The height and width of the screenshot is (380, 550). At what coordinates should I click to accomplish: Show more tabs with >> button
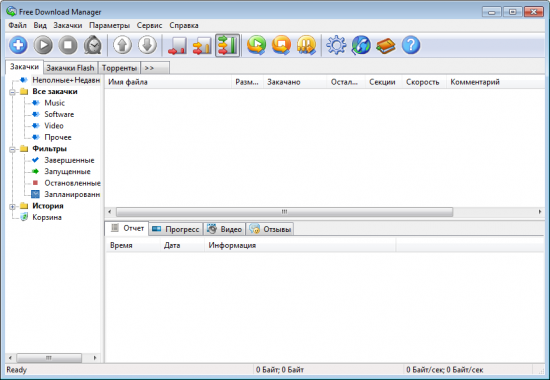(155, 68)
